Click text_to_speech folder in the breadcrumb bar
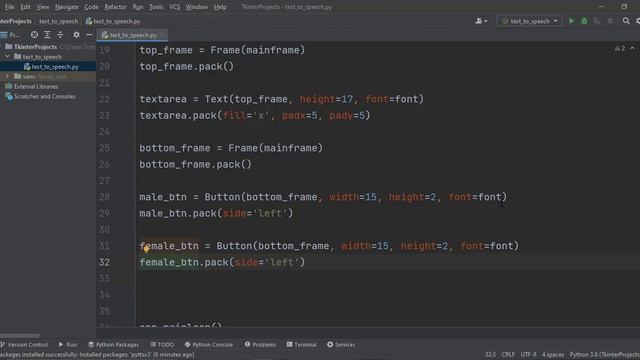The height and width of the screenshot is (360, 640). tap(58, 21)
